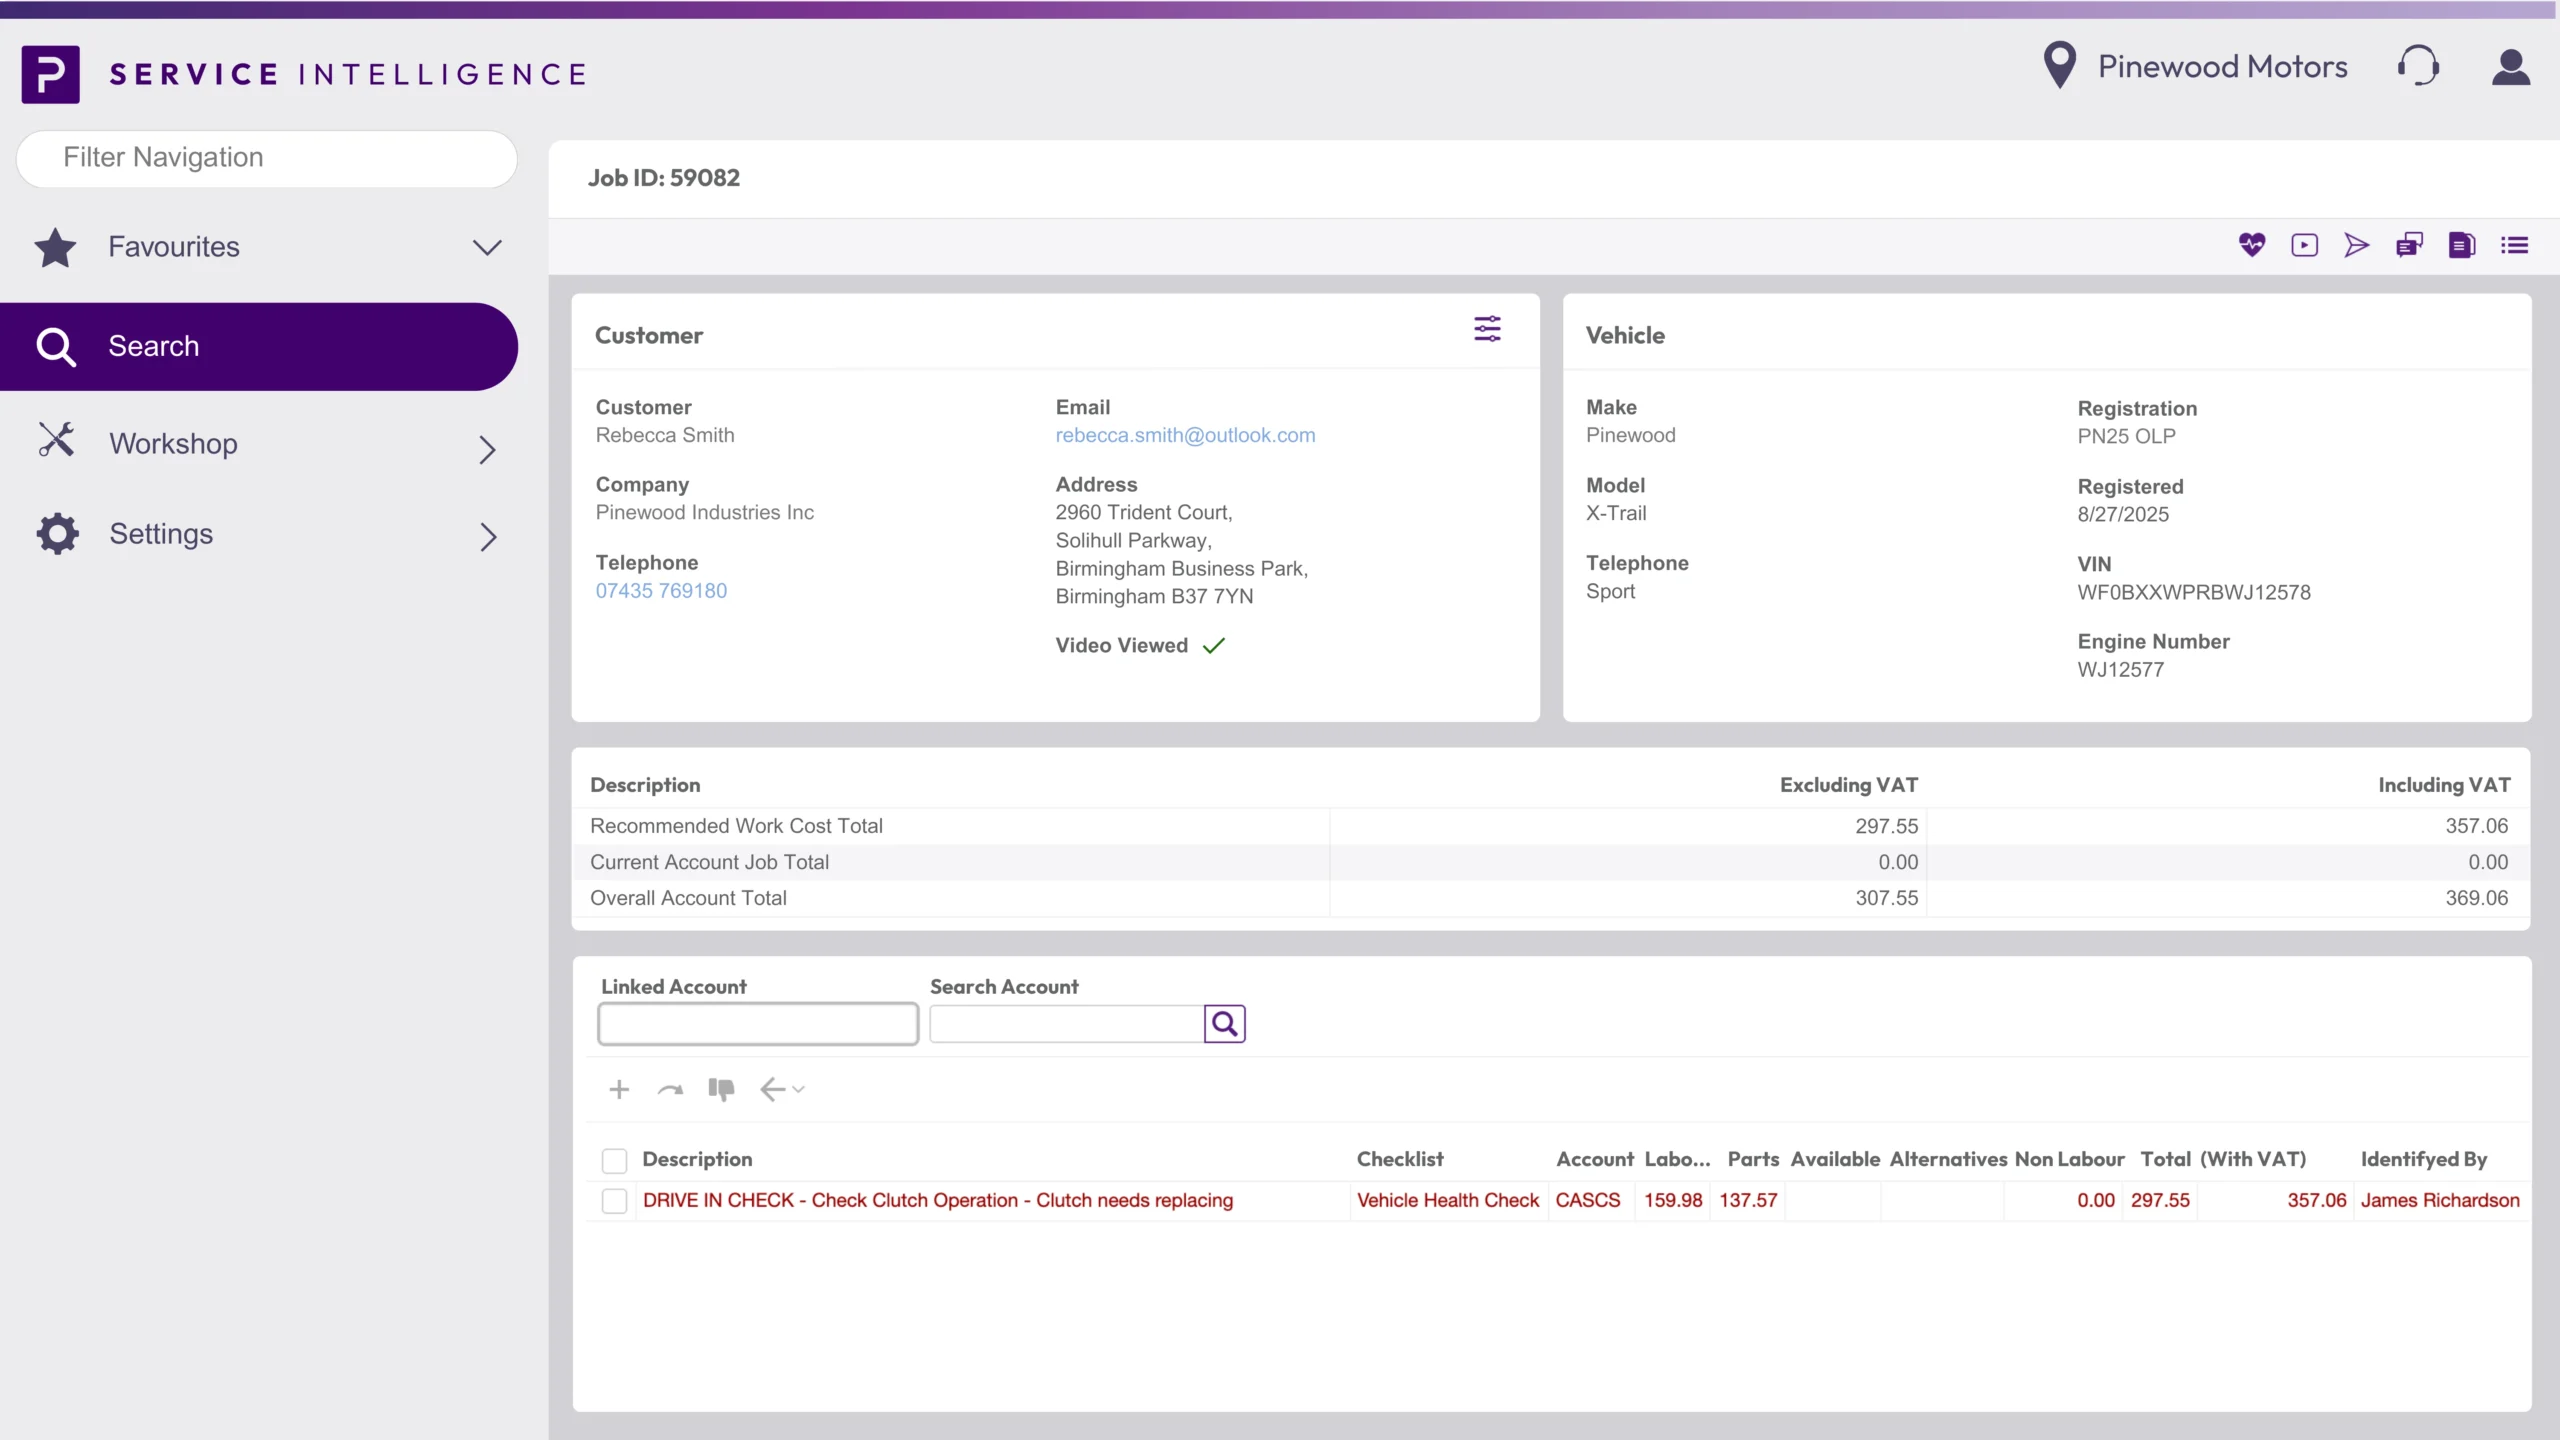Click the Excluding VAT column header

1848,785
